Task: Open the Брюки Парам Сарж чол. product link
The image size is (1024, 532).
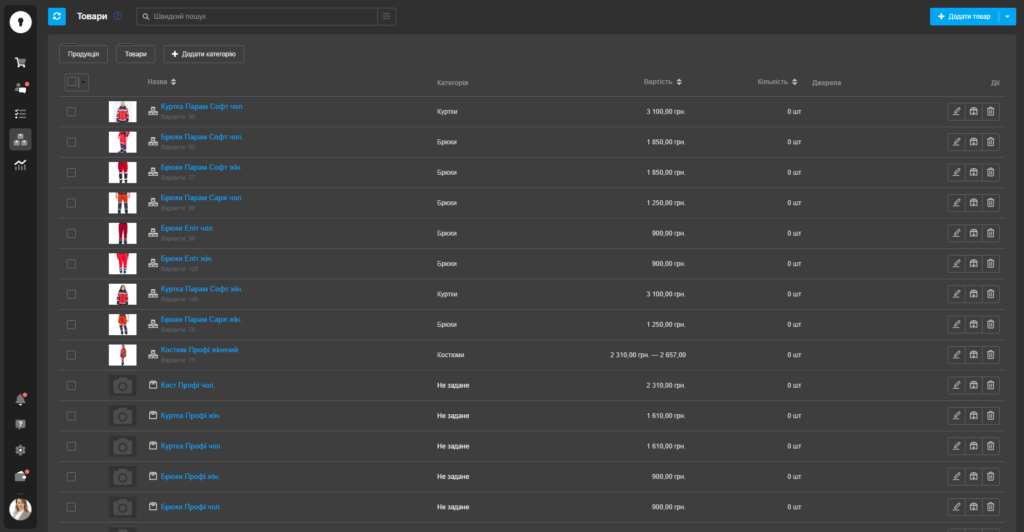Action: coord(201,198)
